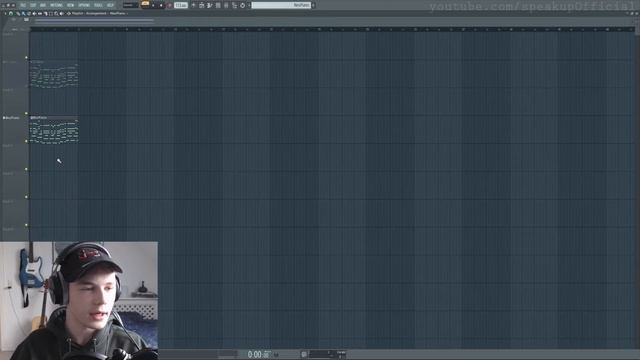This screenshot has height=360, width=640.
Task: Select the Select tool
Action: [51, 13]
